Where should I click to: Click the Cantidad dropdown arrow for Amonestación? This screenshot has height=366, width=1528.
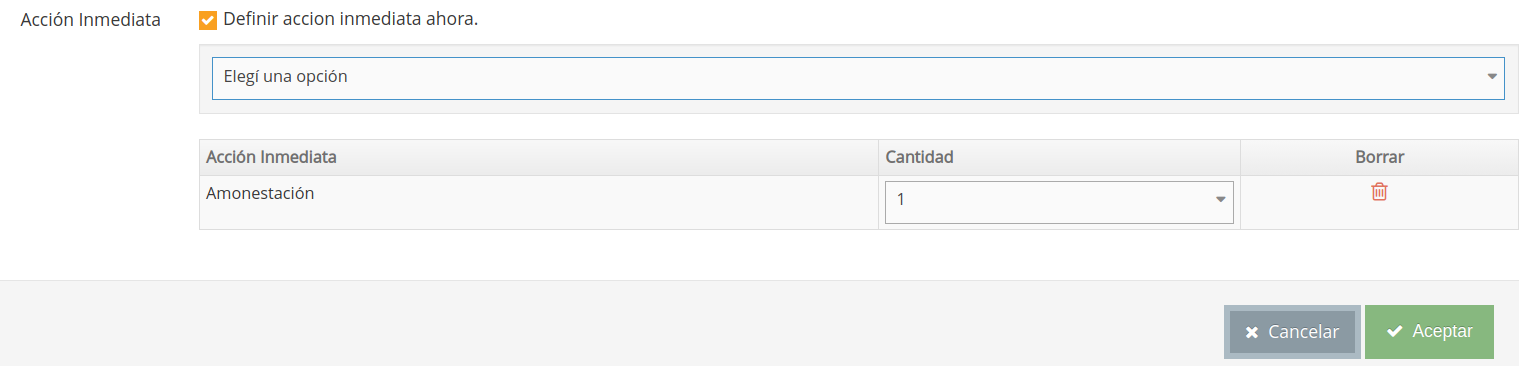click(1220, 200)
